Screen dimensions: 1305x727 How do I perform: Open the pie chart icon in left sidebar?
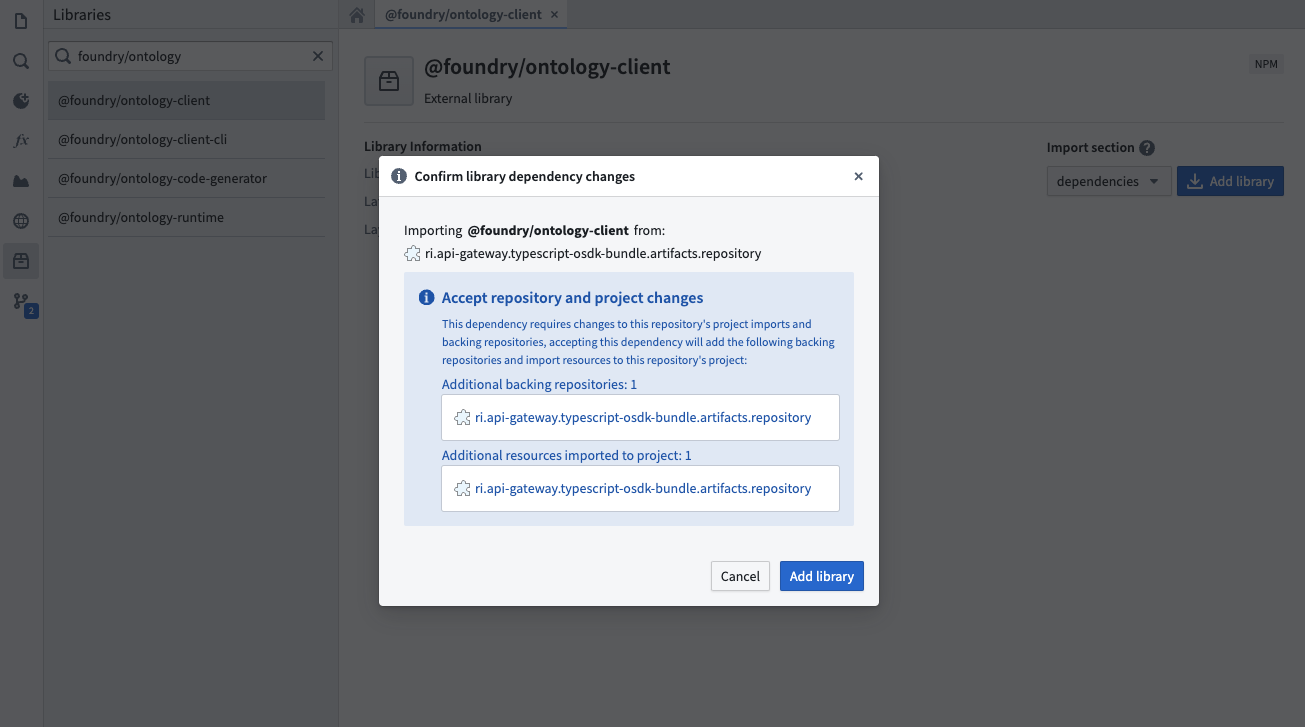tap(21, 101)
